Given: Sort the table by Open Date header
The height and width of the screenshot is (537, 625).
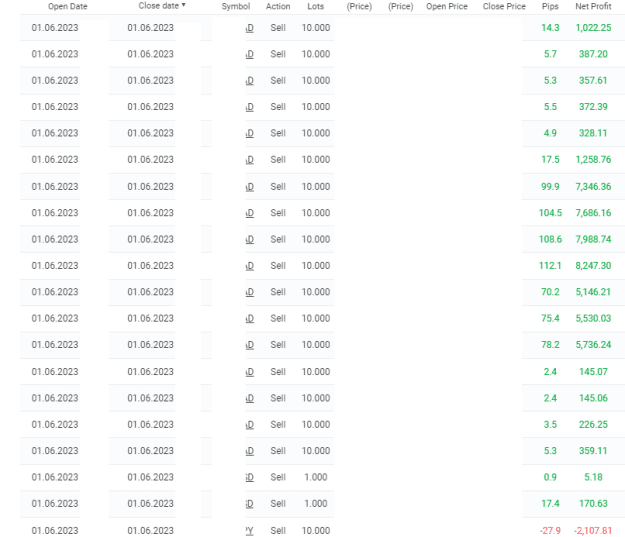Looking at the screenshot, I should [67, 6].
